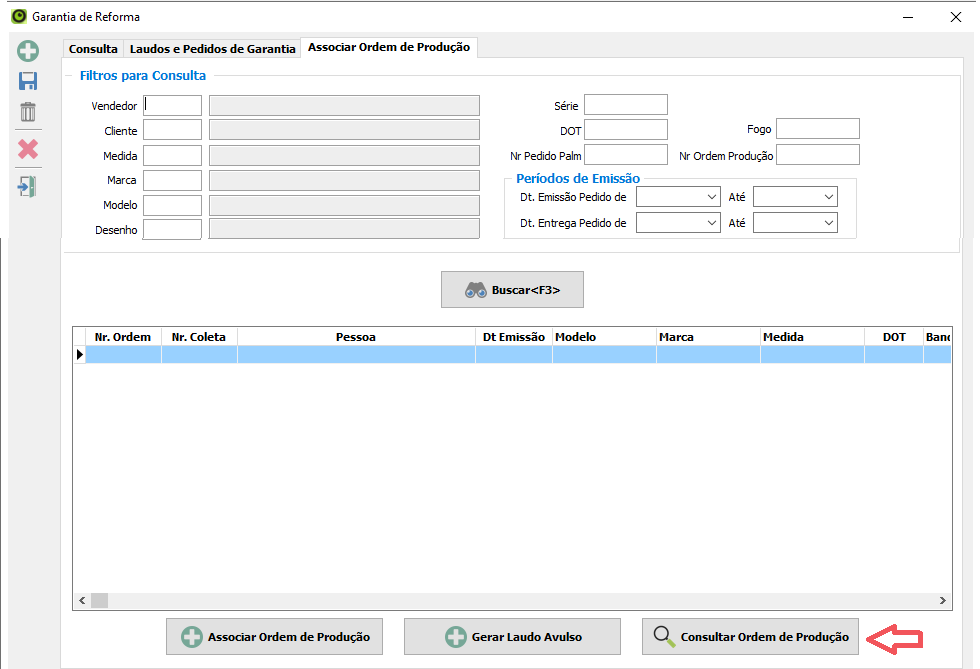Click Gerar Laudo Avulso button

coord(512,637)
